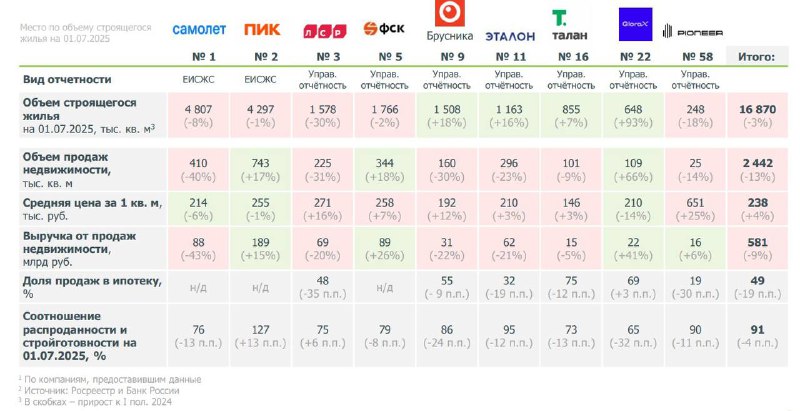Select the green талан logo

[x=569, y=25]
